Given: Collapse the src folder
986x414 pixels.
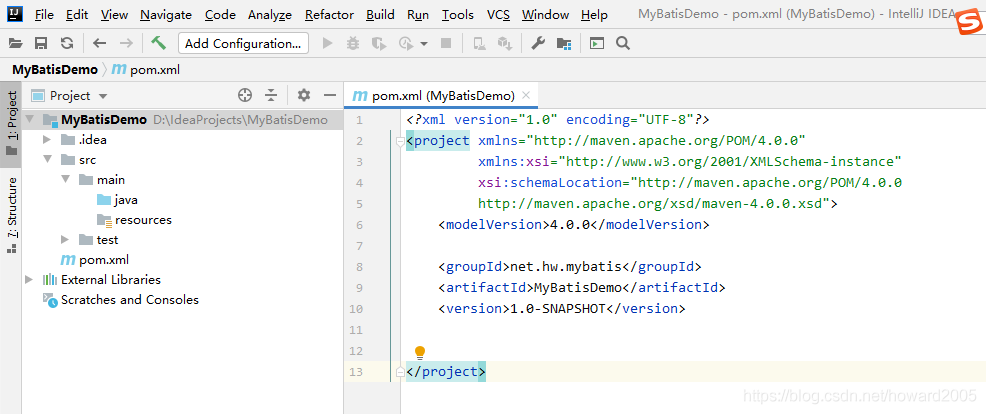Looking at the screenshot, I should click(x=47, y=160).
